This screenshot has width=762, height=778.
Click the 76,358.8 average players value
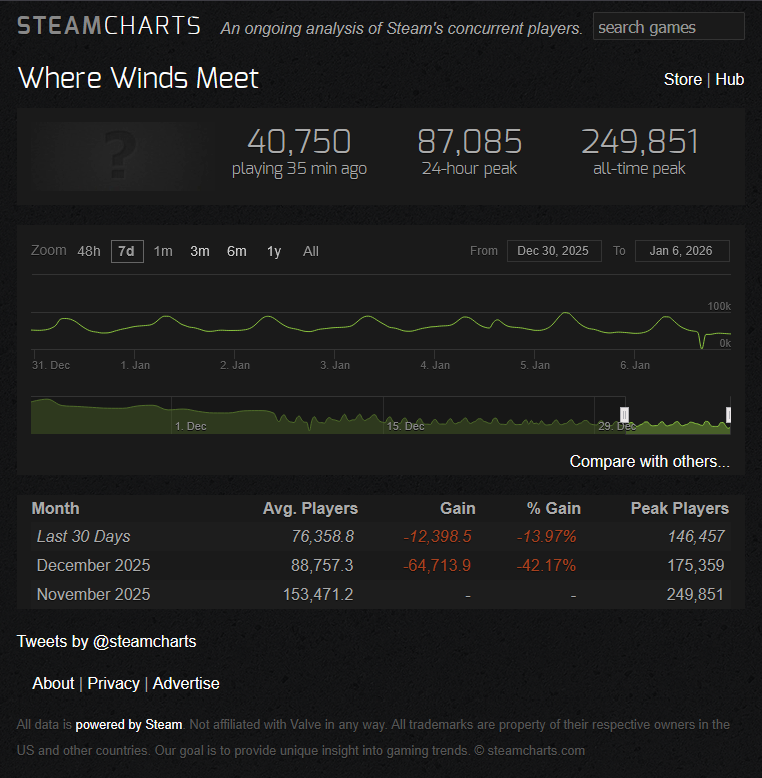click(322, 536)
